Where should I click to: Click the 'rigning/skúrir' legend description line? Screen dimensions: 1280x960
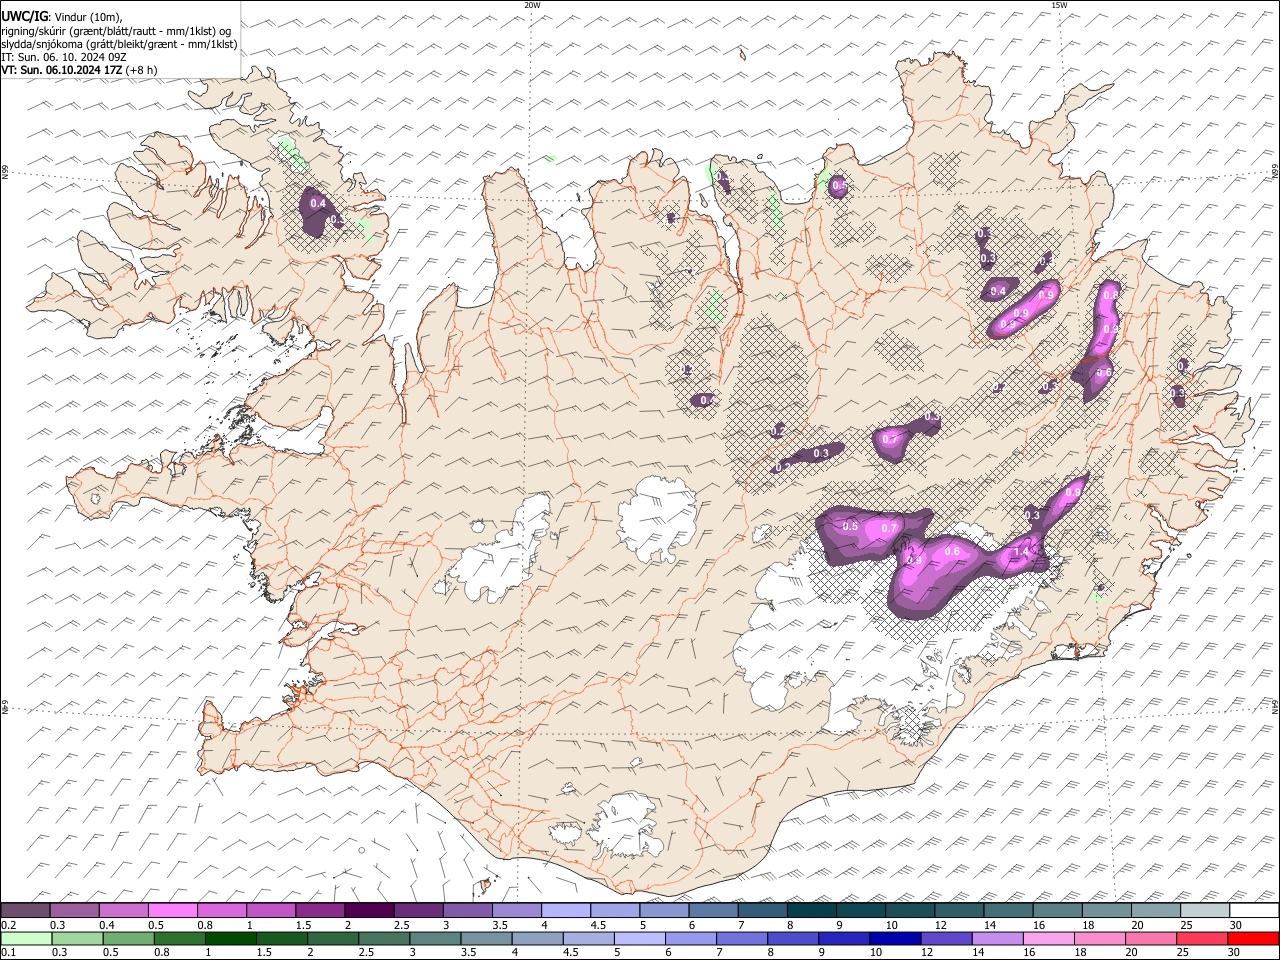(116, 31)
